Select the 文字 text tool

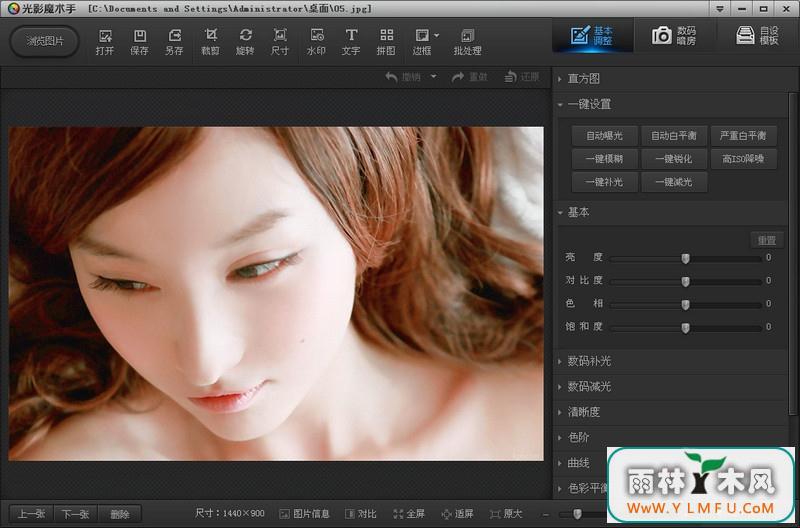351,42
